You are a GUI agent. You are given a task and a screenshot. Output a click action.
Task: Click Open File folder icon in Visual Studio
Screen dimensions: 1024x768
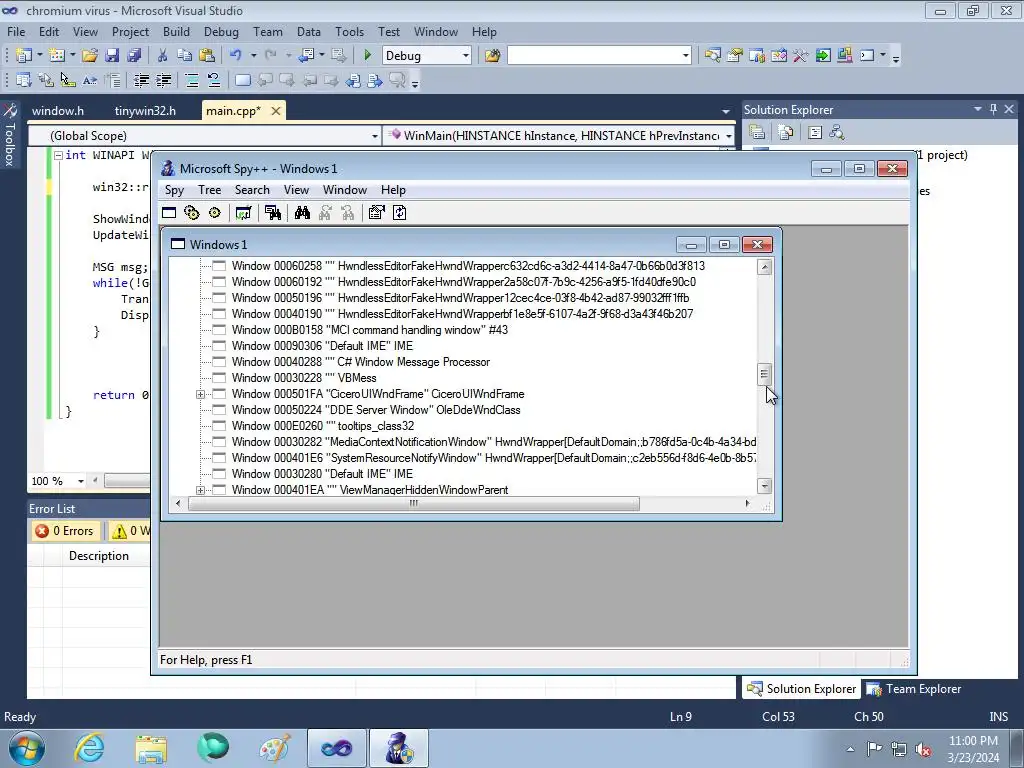[89, 56]
